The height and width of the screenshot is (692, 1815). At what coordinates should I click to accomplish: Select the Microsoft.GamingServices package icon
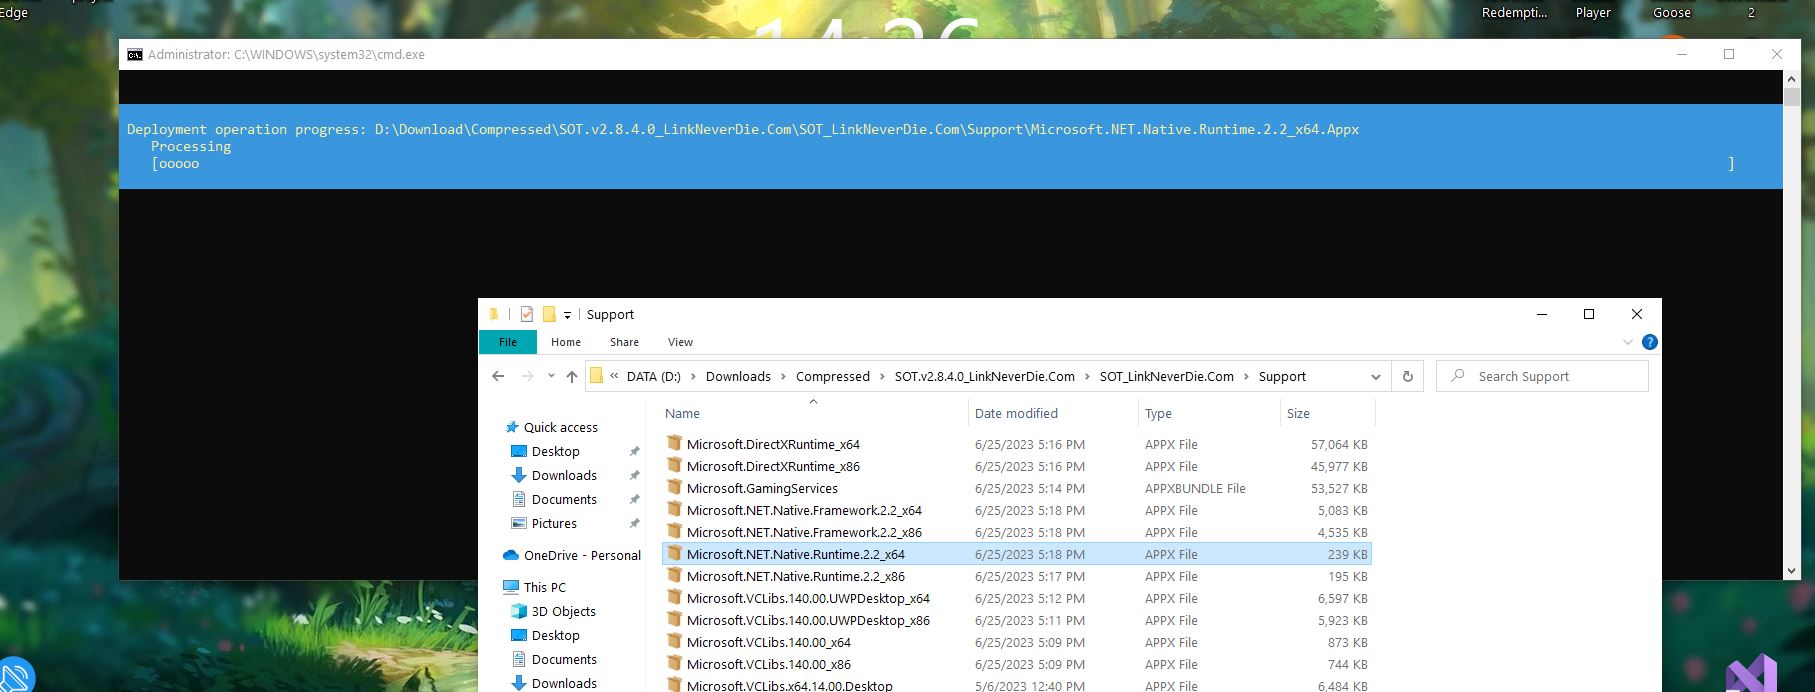[675, 487]
